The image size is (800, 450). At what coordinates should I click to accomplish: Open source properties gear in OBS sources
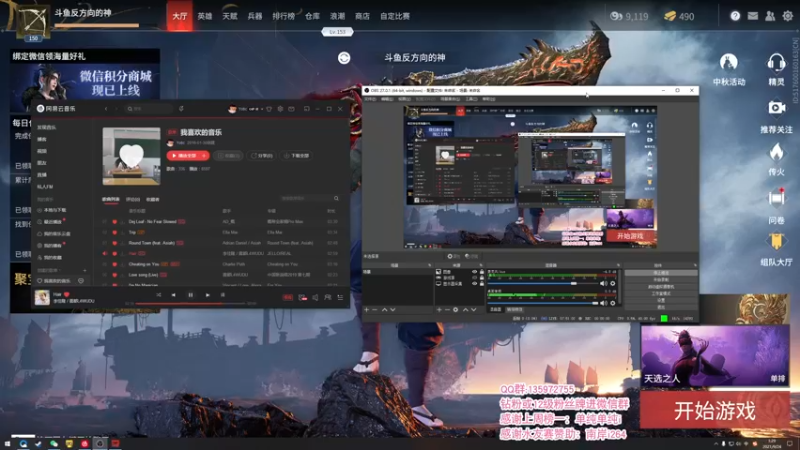[x=456, y=310]
